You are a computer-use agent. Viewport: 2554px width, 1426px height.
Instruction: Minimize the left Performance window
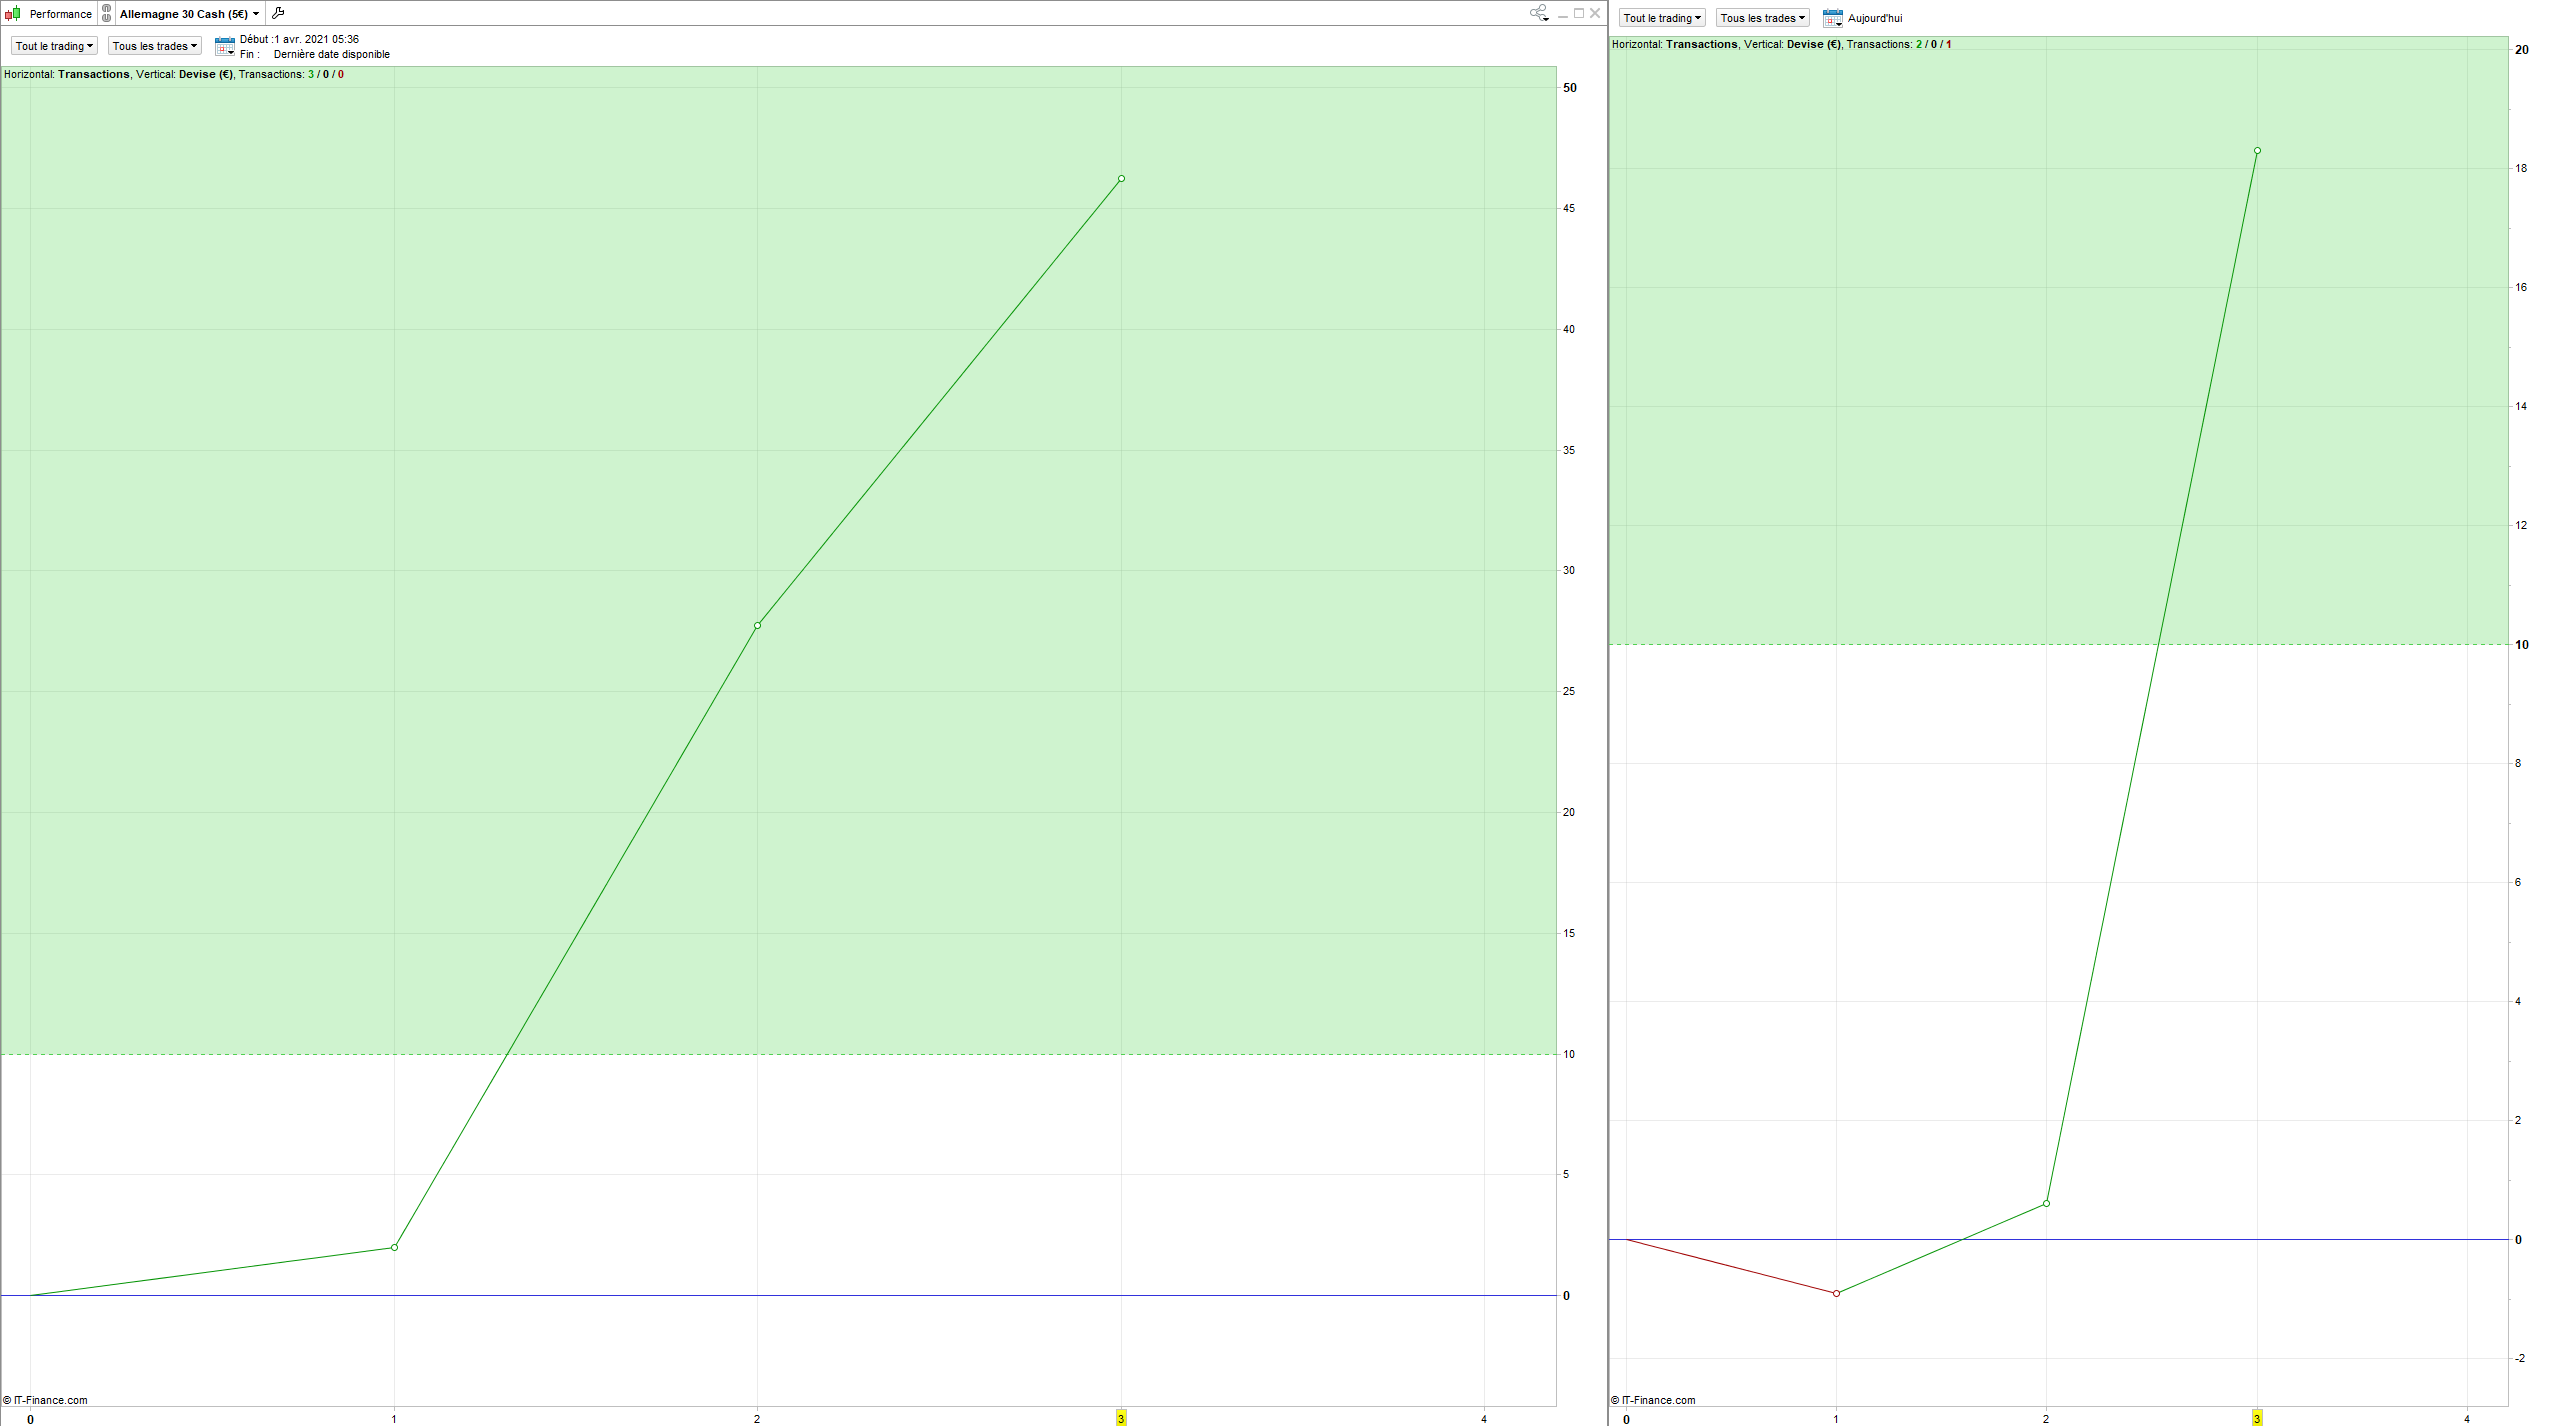click(1563, 14)
